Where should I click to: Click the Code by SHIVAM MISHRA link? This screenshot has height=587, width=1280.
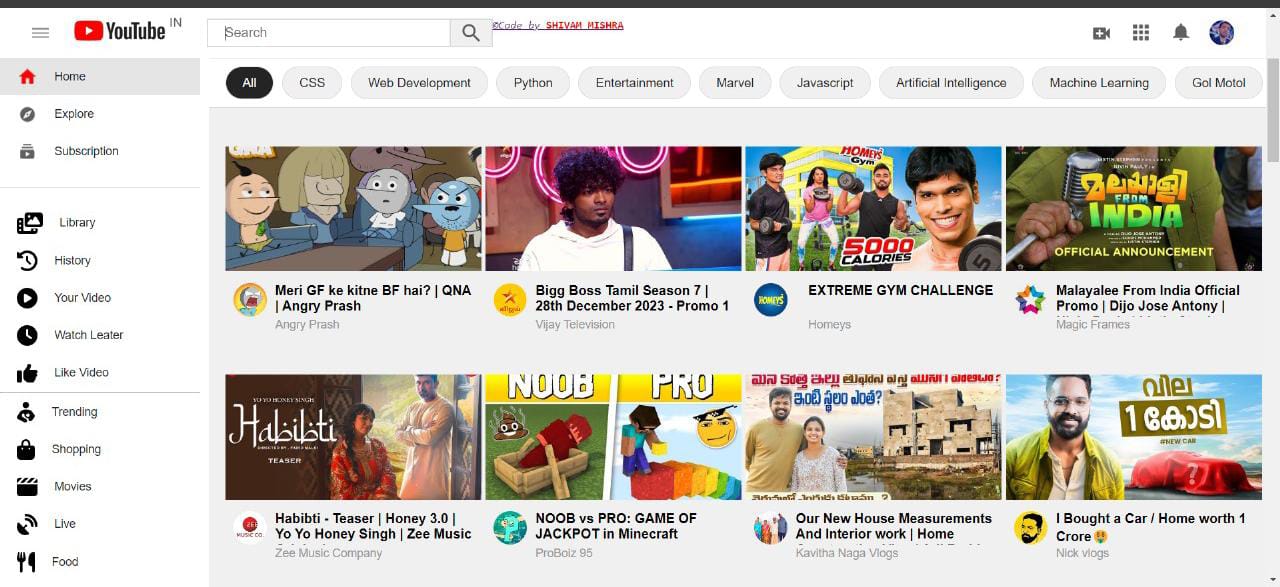tap(557, 24)
